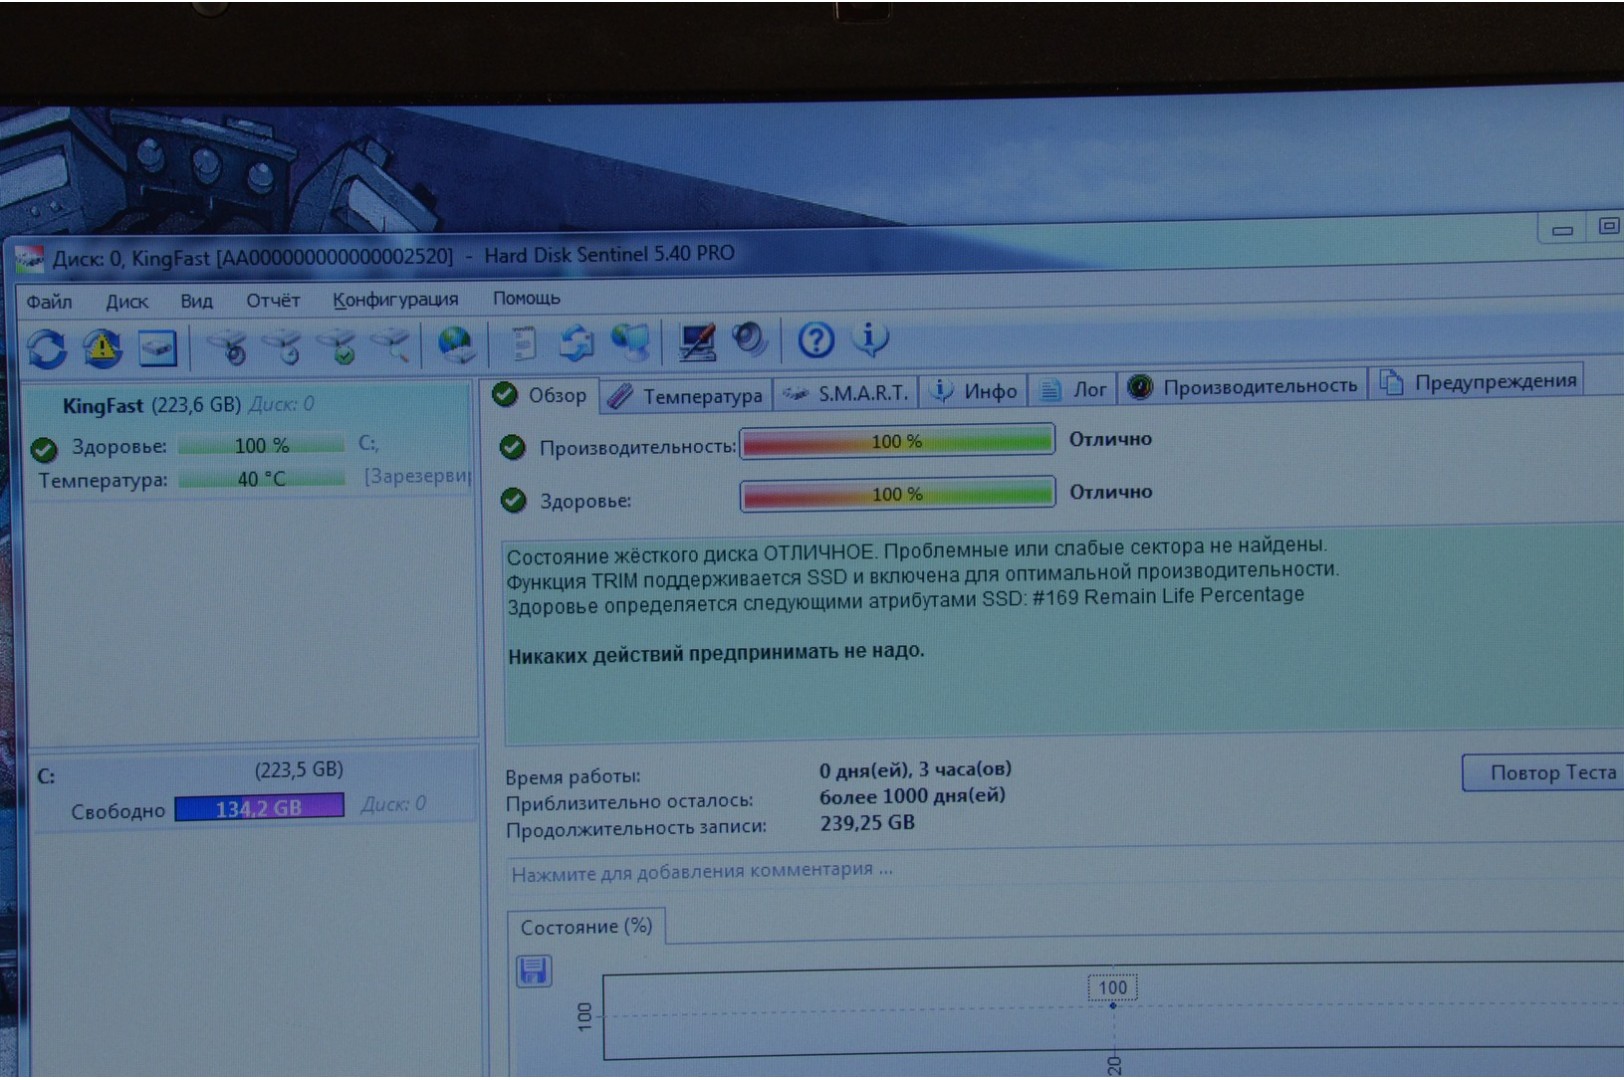Image resolution: width=1624 pixels, height=1080 pixels.
Task: Click the save floppy icon beside the chart
Action: (x=533, y=971)
